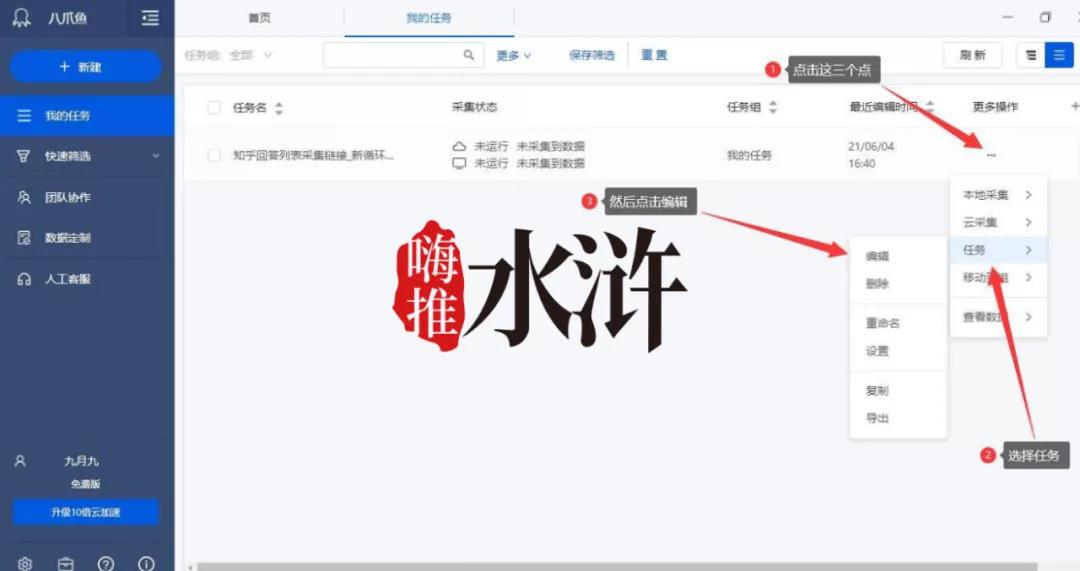Sort by the 任务名 column arrows
This screenshot has height=571, width=1080.
point(279,107)
